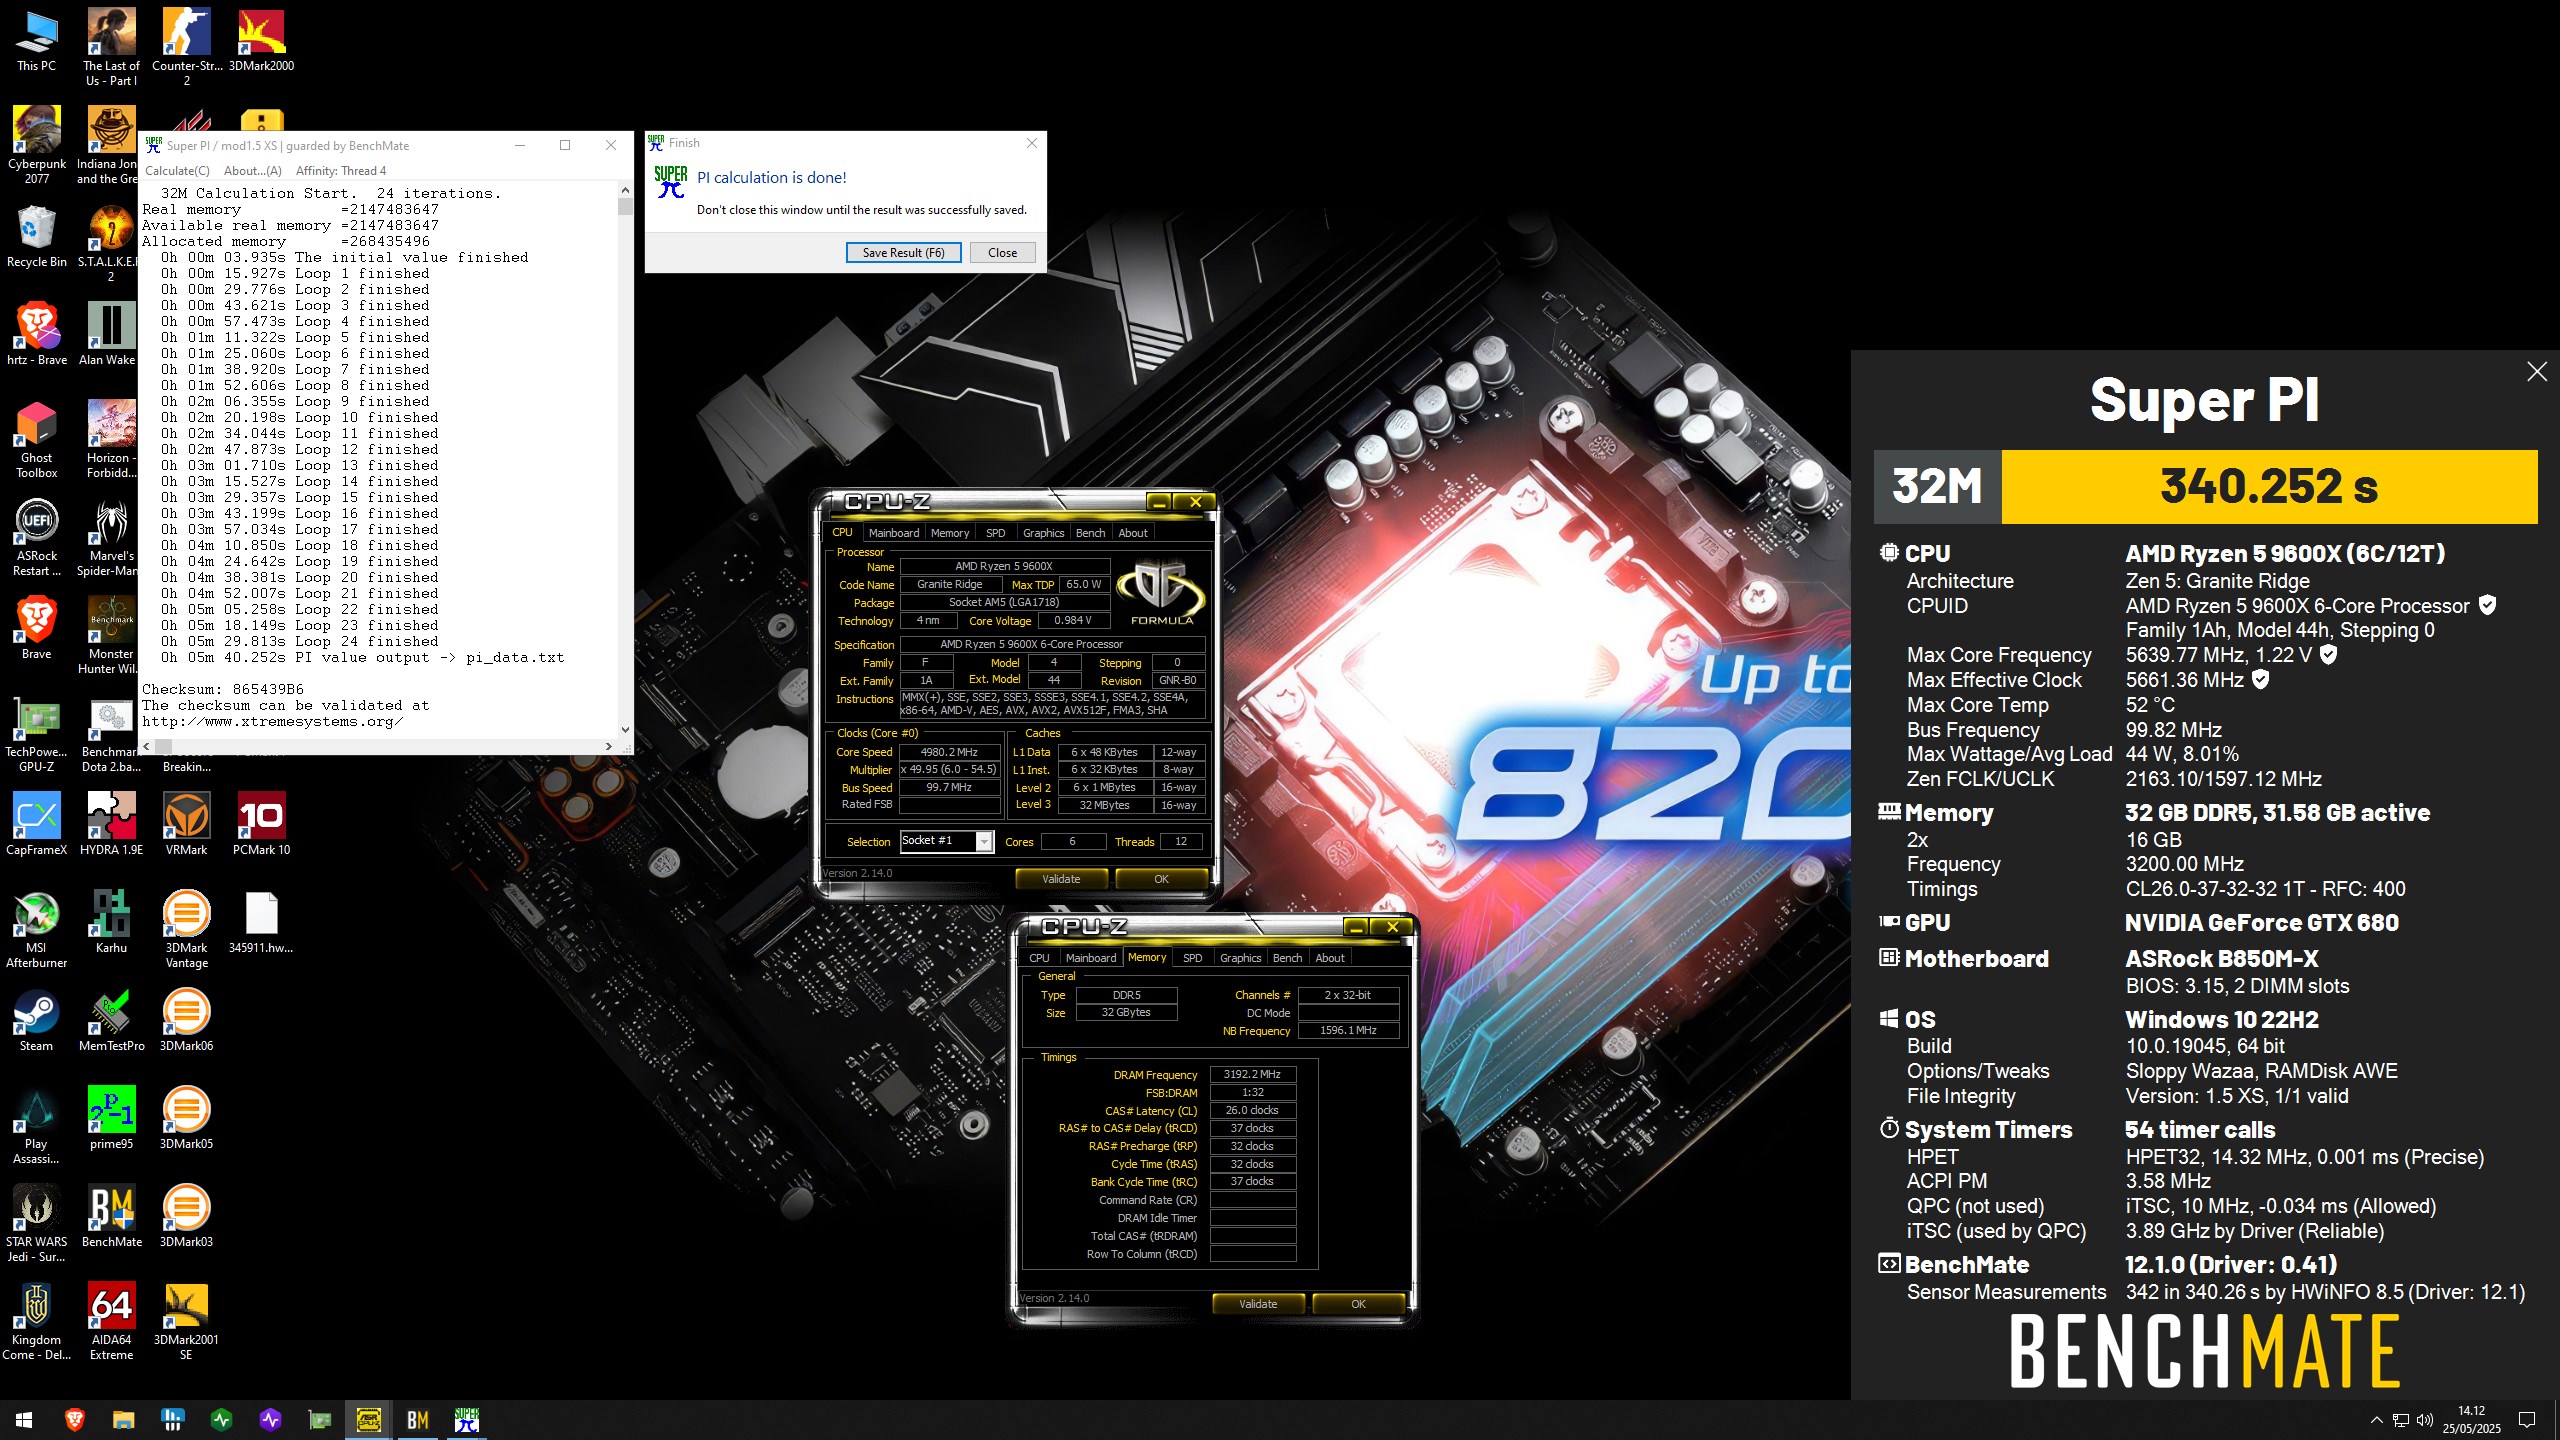
Task: Click the Super PI vertical scrollbar up arrow
Action: 625,190
